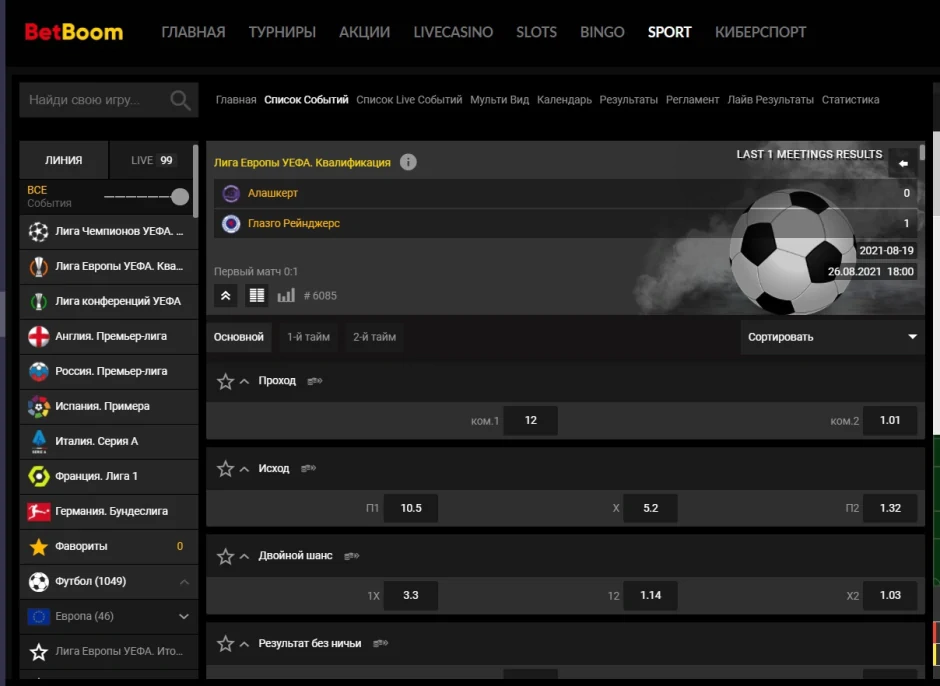Collapse the Футбол (1049) section
940x686 pixels.
click(183, 582)
